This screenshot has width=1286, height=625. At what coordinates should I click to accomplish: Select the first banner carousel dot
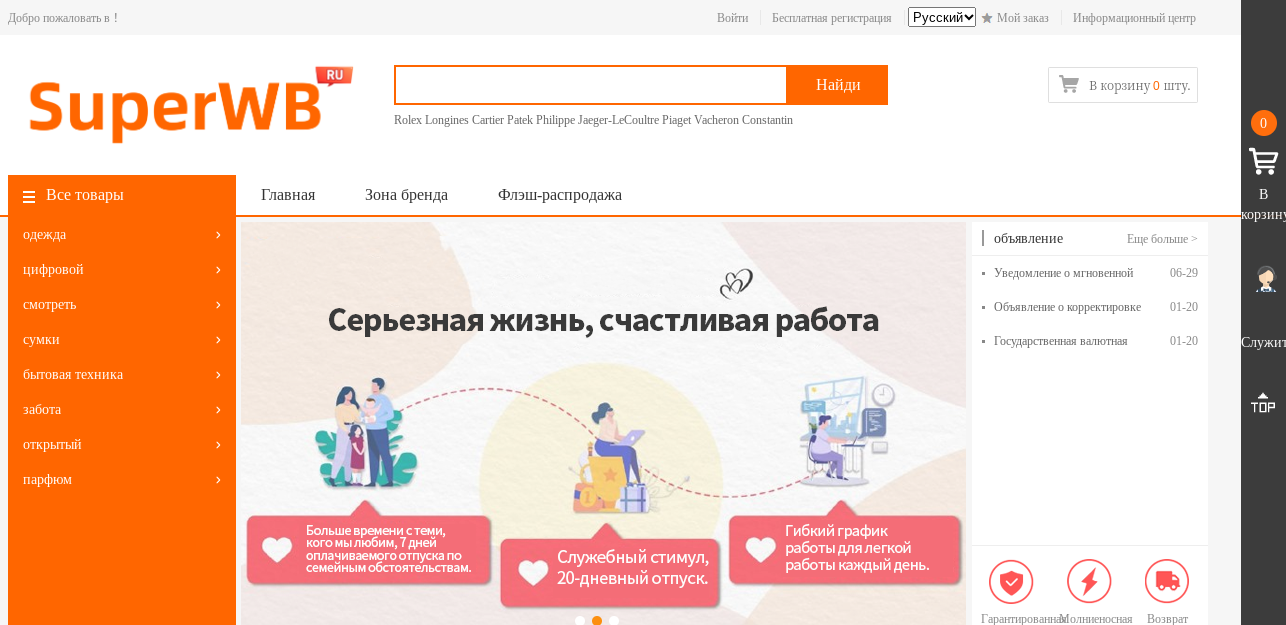point(580,621)
